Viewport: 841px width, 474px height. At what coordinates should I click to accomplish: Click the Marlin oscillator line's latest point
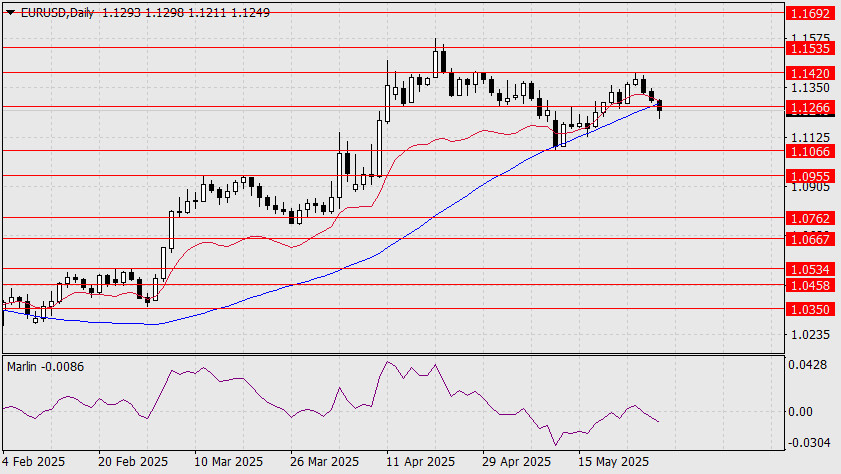click(659, 421)
